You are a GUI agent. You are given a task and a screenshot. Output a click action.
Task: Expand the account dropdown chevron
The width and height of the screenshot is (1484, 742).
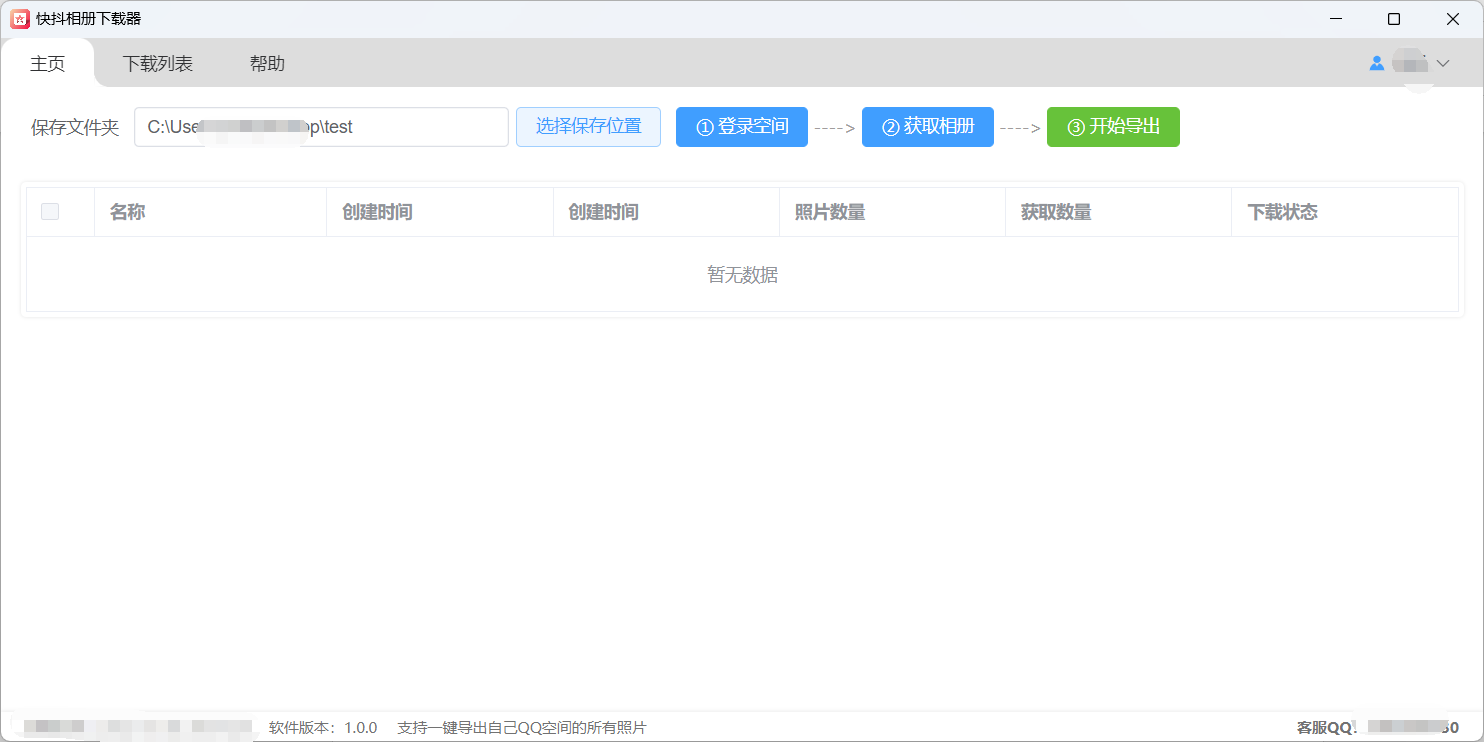(x=1443, y=63)
